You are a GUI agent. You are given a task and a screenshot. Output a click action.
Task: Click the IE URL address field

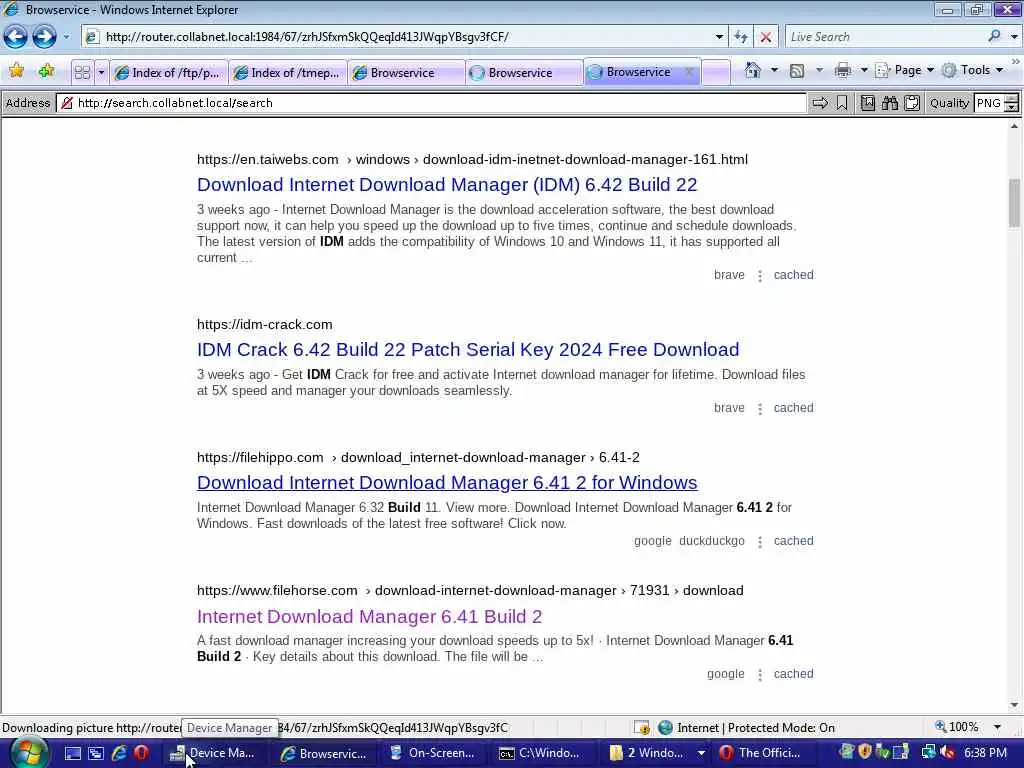(x=405, y=37)
